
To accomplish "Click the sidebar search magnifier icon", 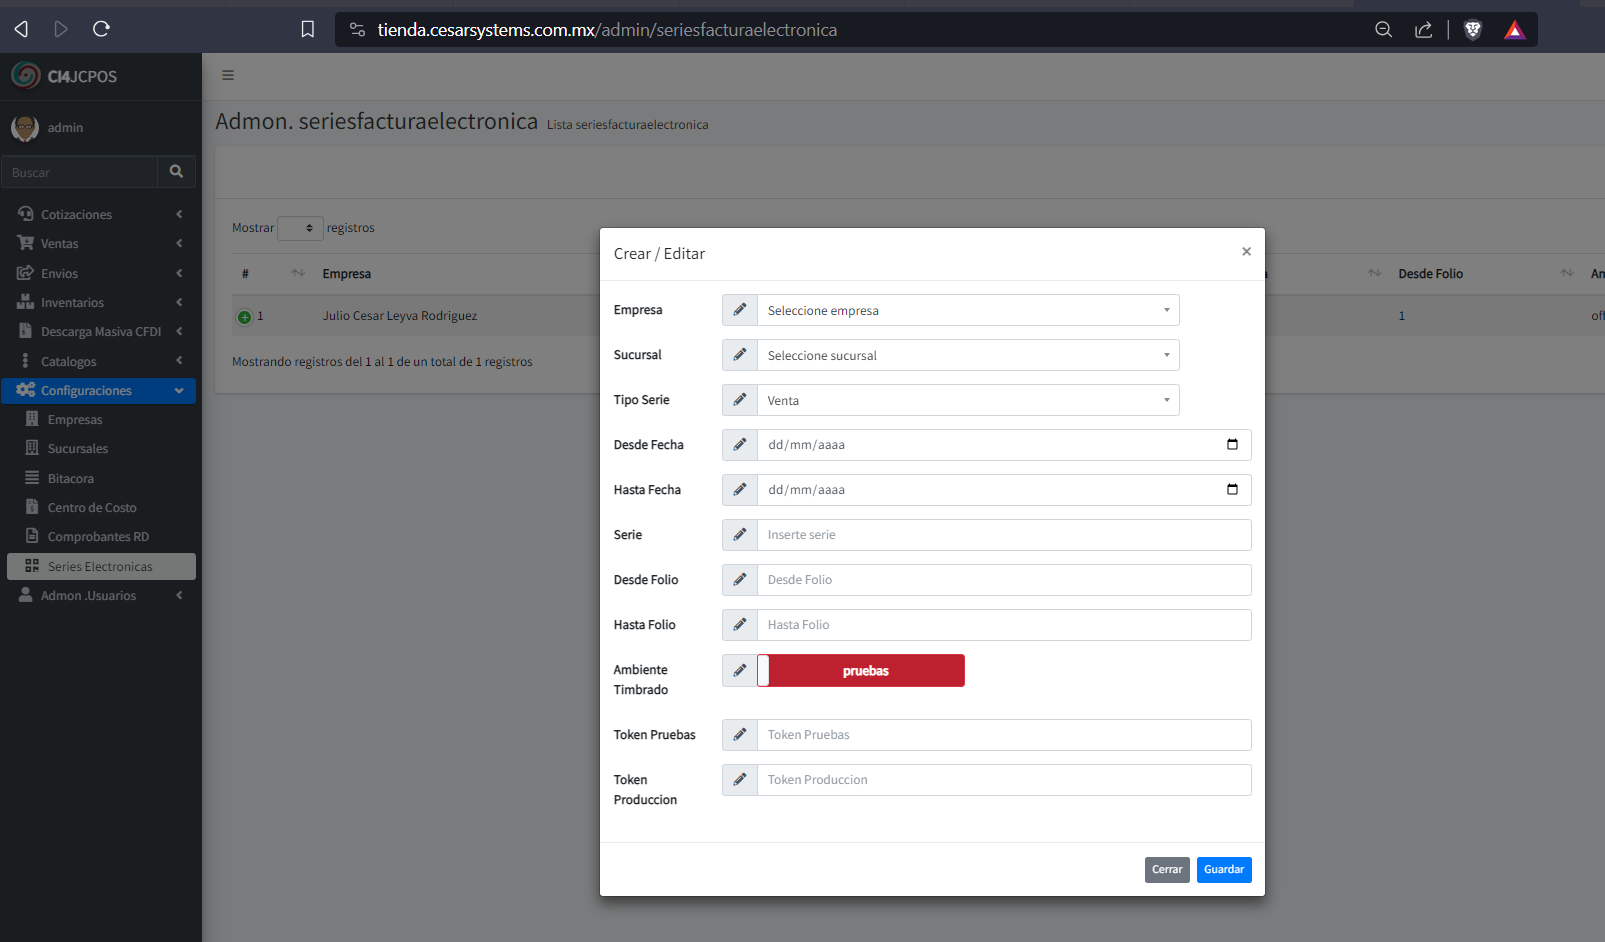I will tap(176, 172).
